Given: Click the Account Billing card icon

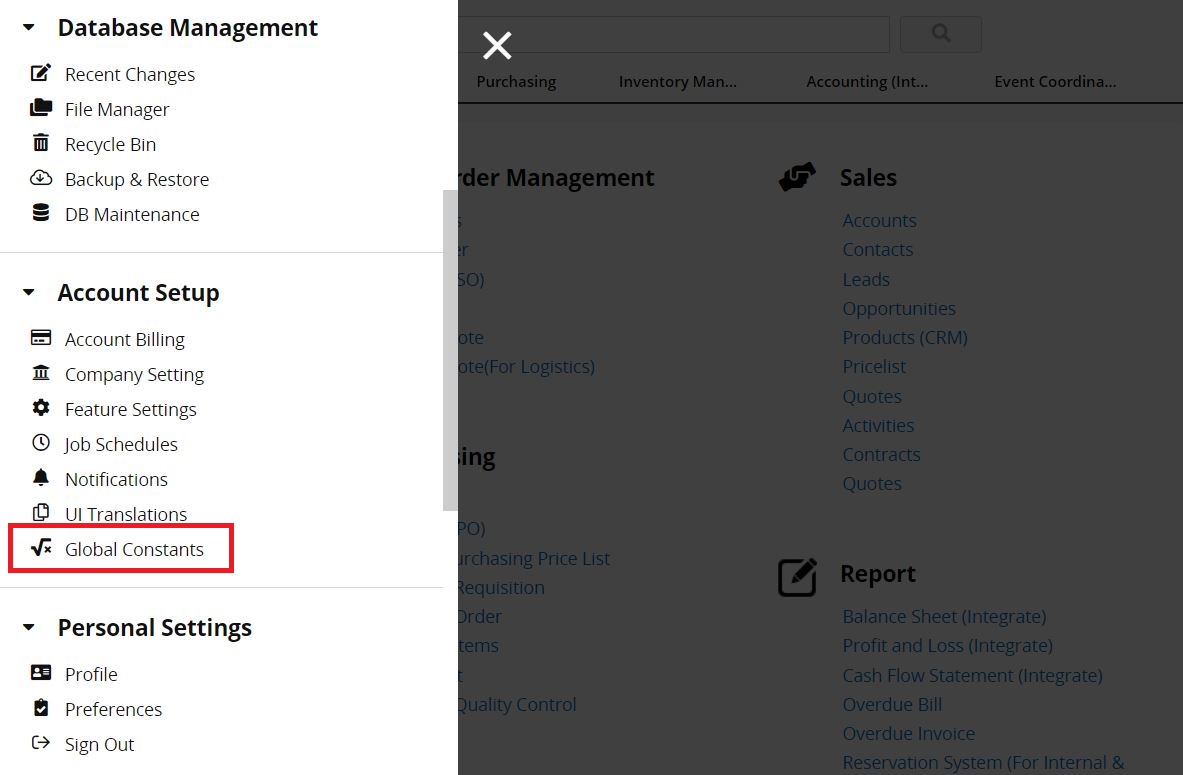Looking at the screenshot, I should [41, 338].
